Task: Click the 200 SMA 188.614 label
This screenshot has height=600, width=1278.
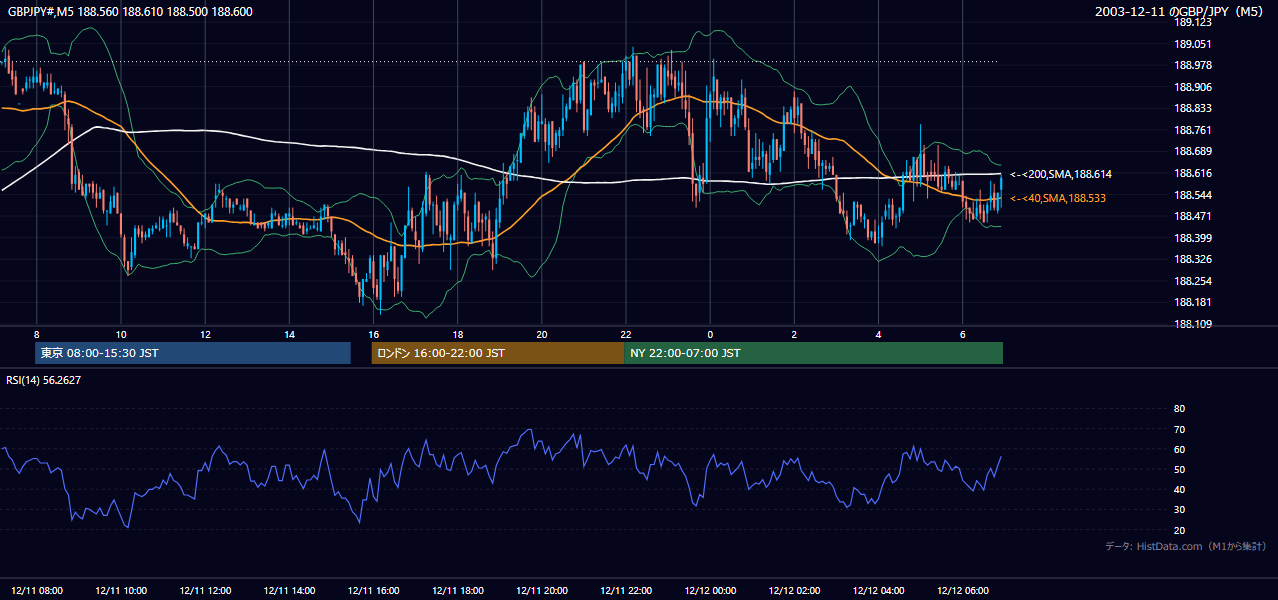Action: [1061, 174]
